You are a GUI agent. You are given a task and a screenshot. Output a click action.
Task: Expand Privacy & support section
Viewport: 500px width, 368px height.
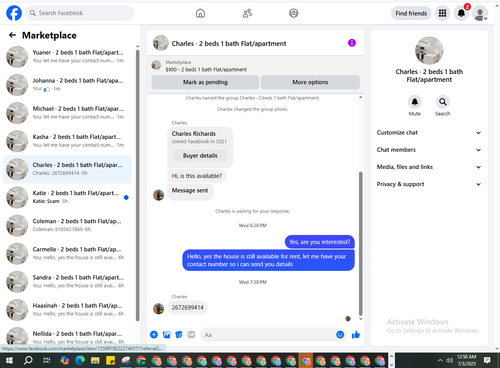pyautogui.click(x=429, y=184)
